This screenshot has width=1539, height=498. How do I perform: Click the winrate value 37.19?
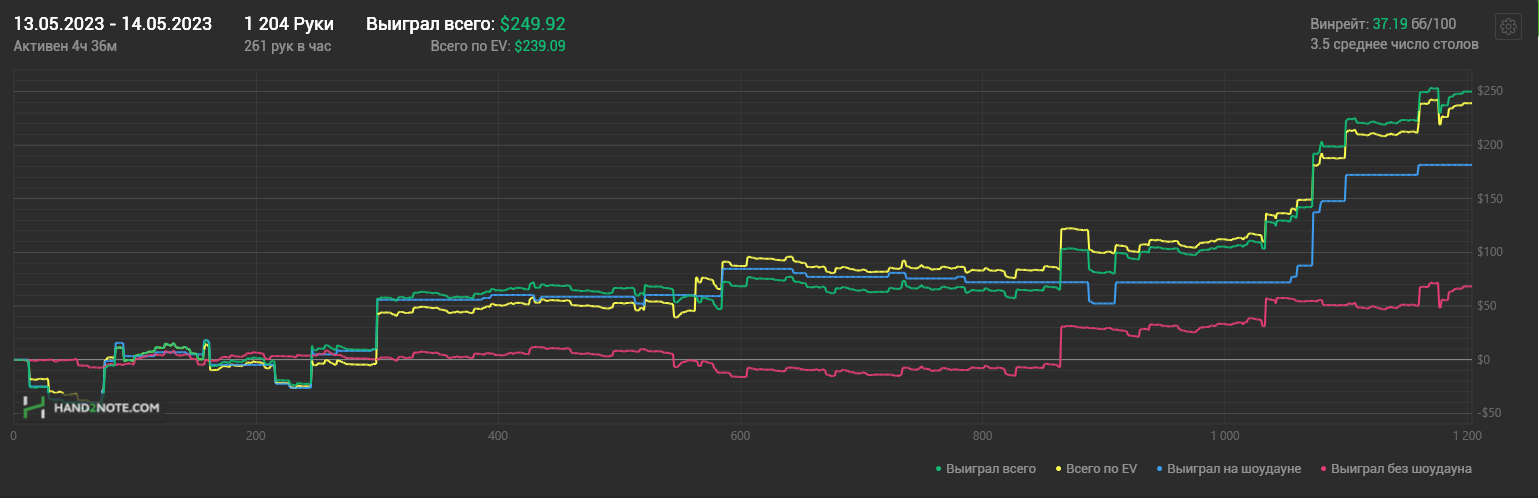pyautogui.click(x=1391, y=22)
